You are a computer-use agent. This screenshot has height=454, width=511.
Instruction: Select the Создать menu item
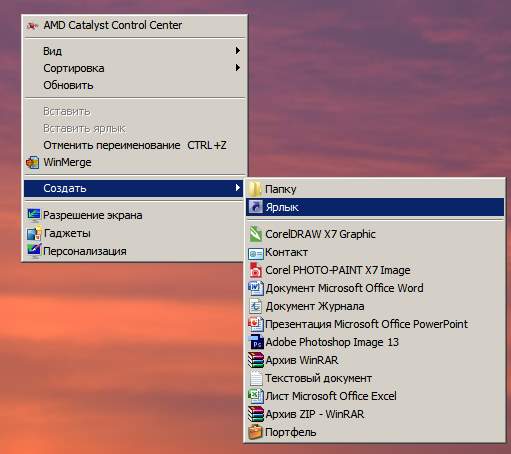(134, 188)
